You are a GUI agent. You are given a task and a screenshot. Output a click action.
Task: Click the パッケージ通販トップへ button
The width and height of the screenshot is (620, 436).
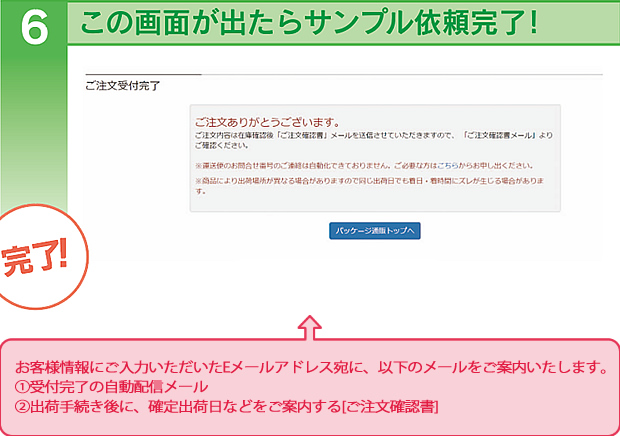tap(374, 231)
